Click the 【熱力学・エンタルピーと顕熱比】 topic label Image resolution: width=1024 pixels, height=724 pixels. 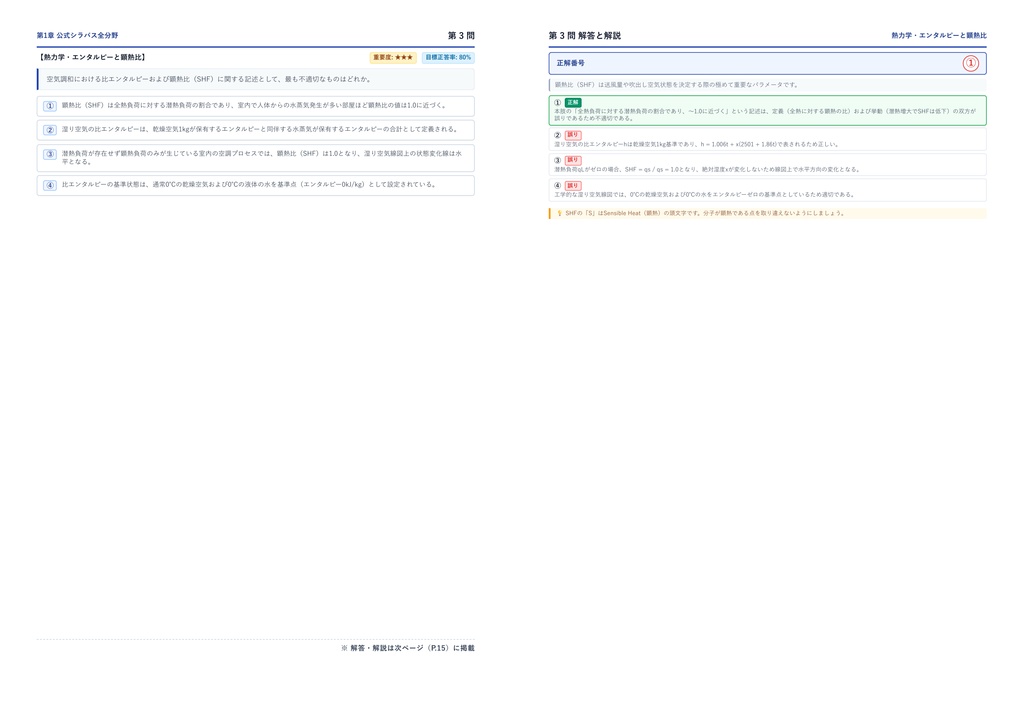pos(92,57)
